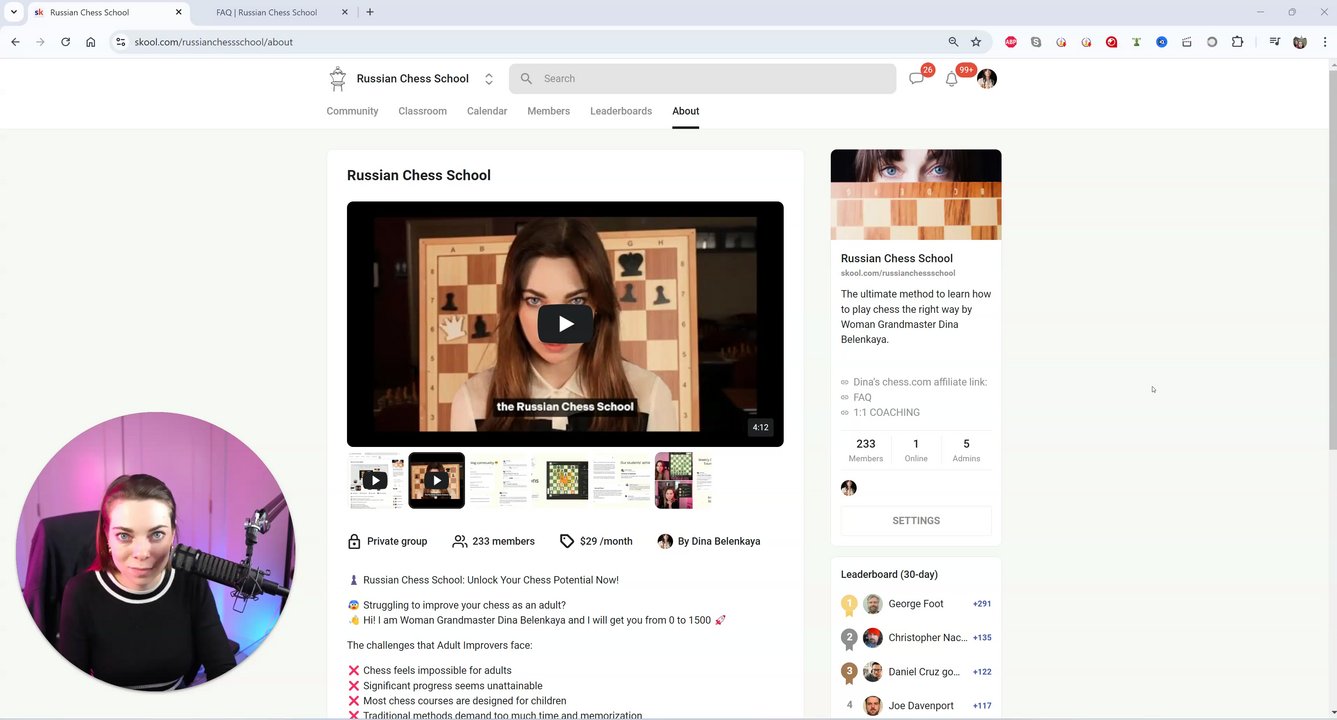The height and width of the screenshot is (720, 1337).
Task: Close the FAQ browser tab
Action: pyautogui.click(x=345, y=12)
